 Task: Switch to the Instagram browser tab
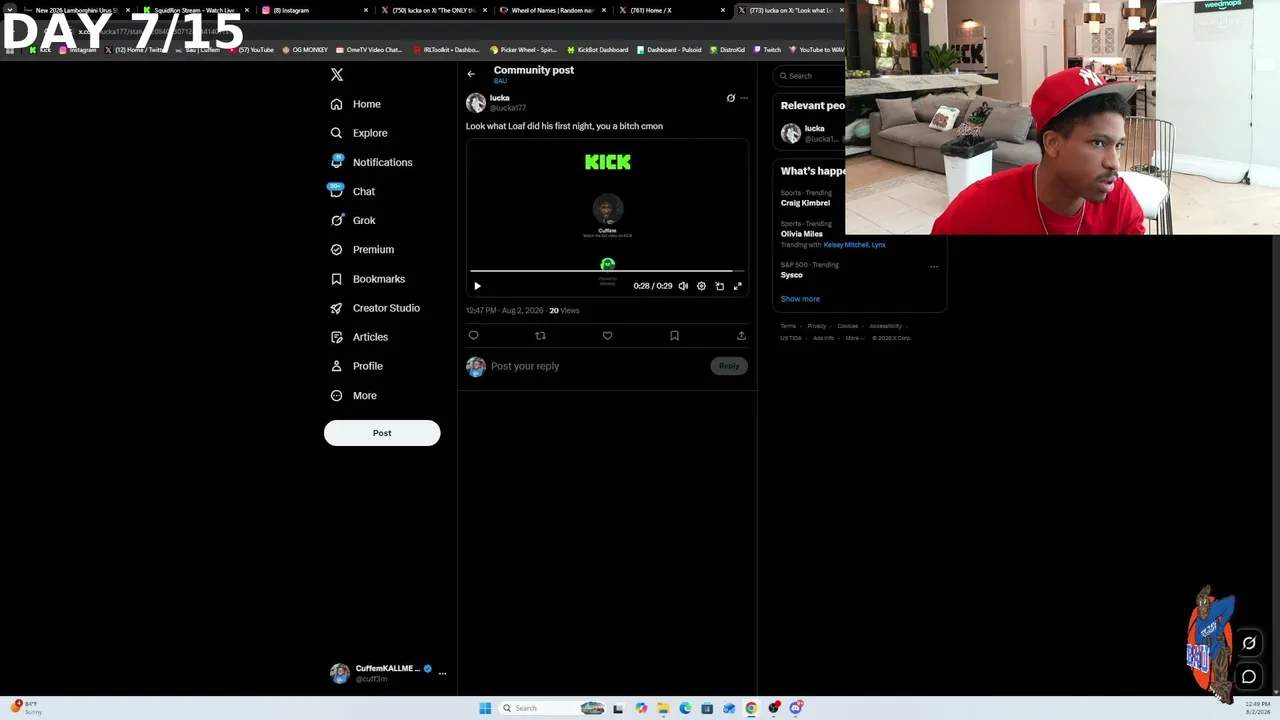pyautogui.click(x=316, y=10)
